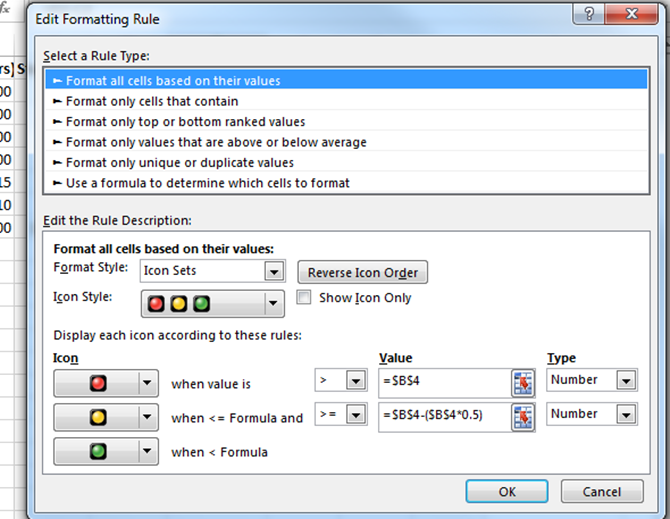Click range selector icon beside second formula value
670x519 pixels.
click(521, 416)
